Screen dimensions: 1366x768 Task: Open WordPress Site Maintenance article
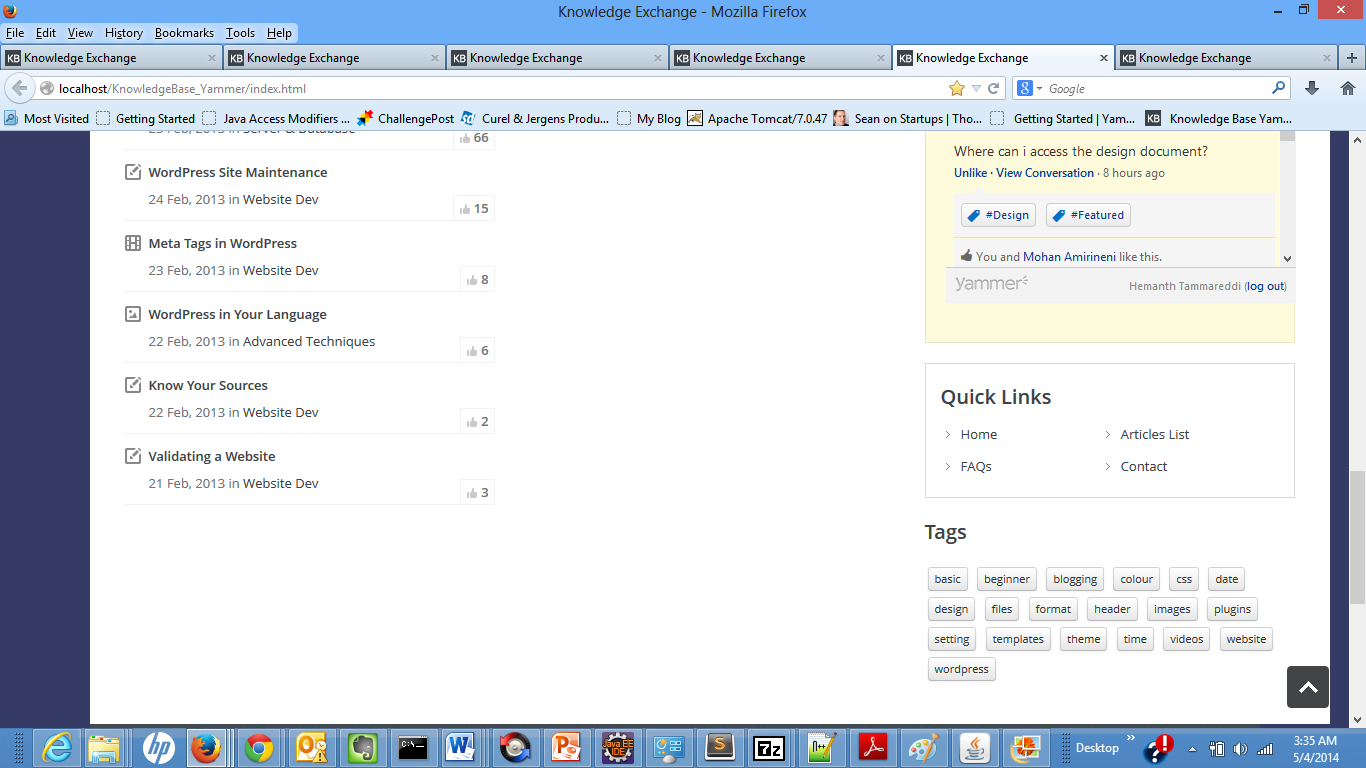coord(238,172)
